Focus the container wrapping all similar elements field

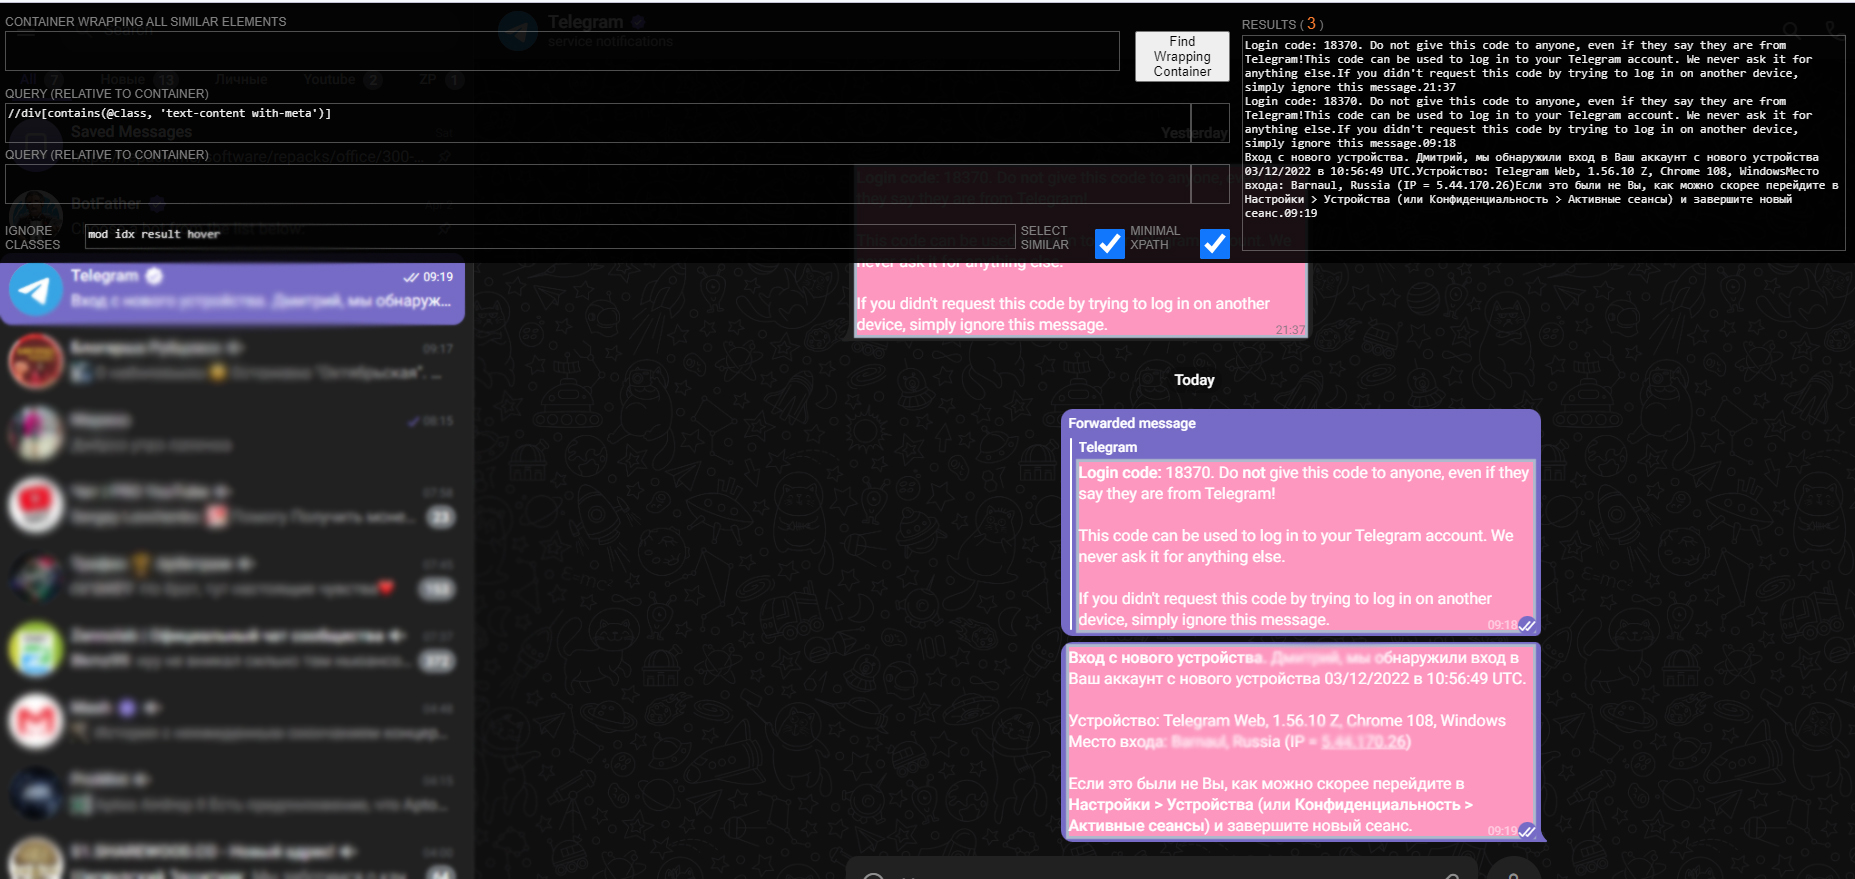coord(562,51)
